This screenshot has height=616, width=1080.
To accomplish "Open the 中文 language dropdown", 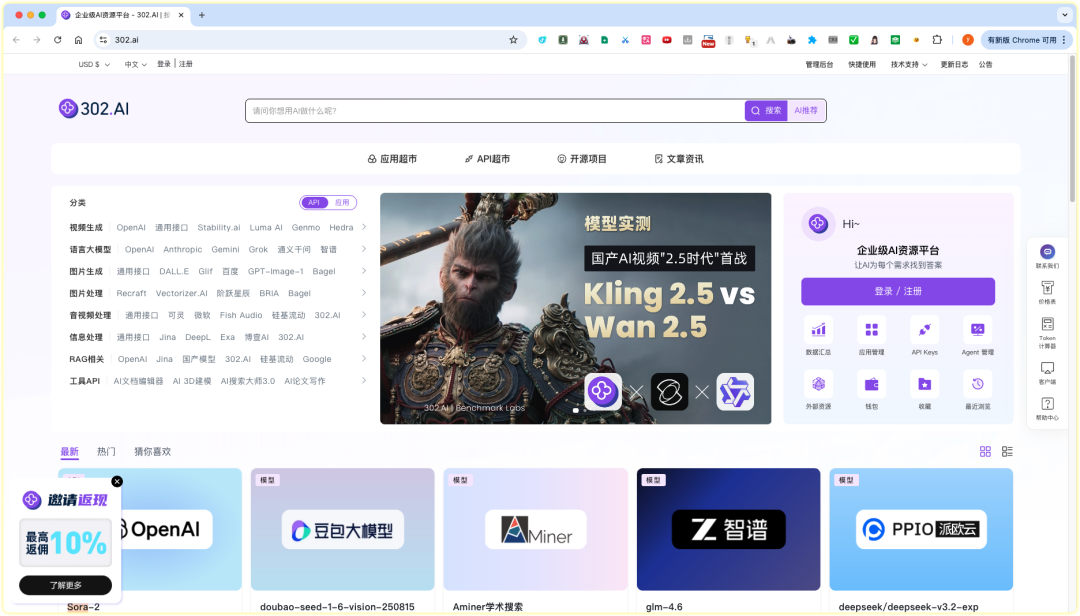I will [135, 63].
